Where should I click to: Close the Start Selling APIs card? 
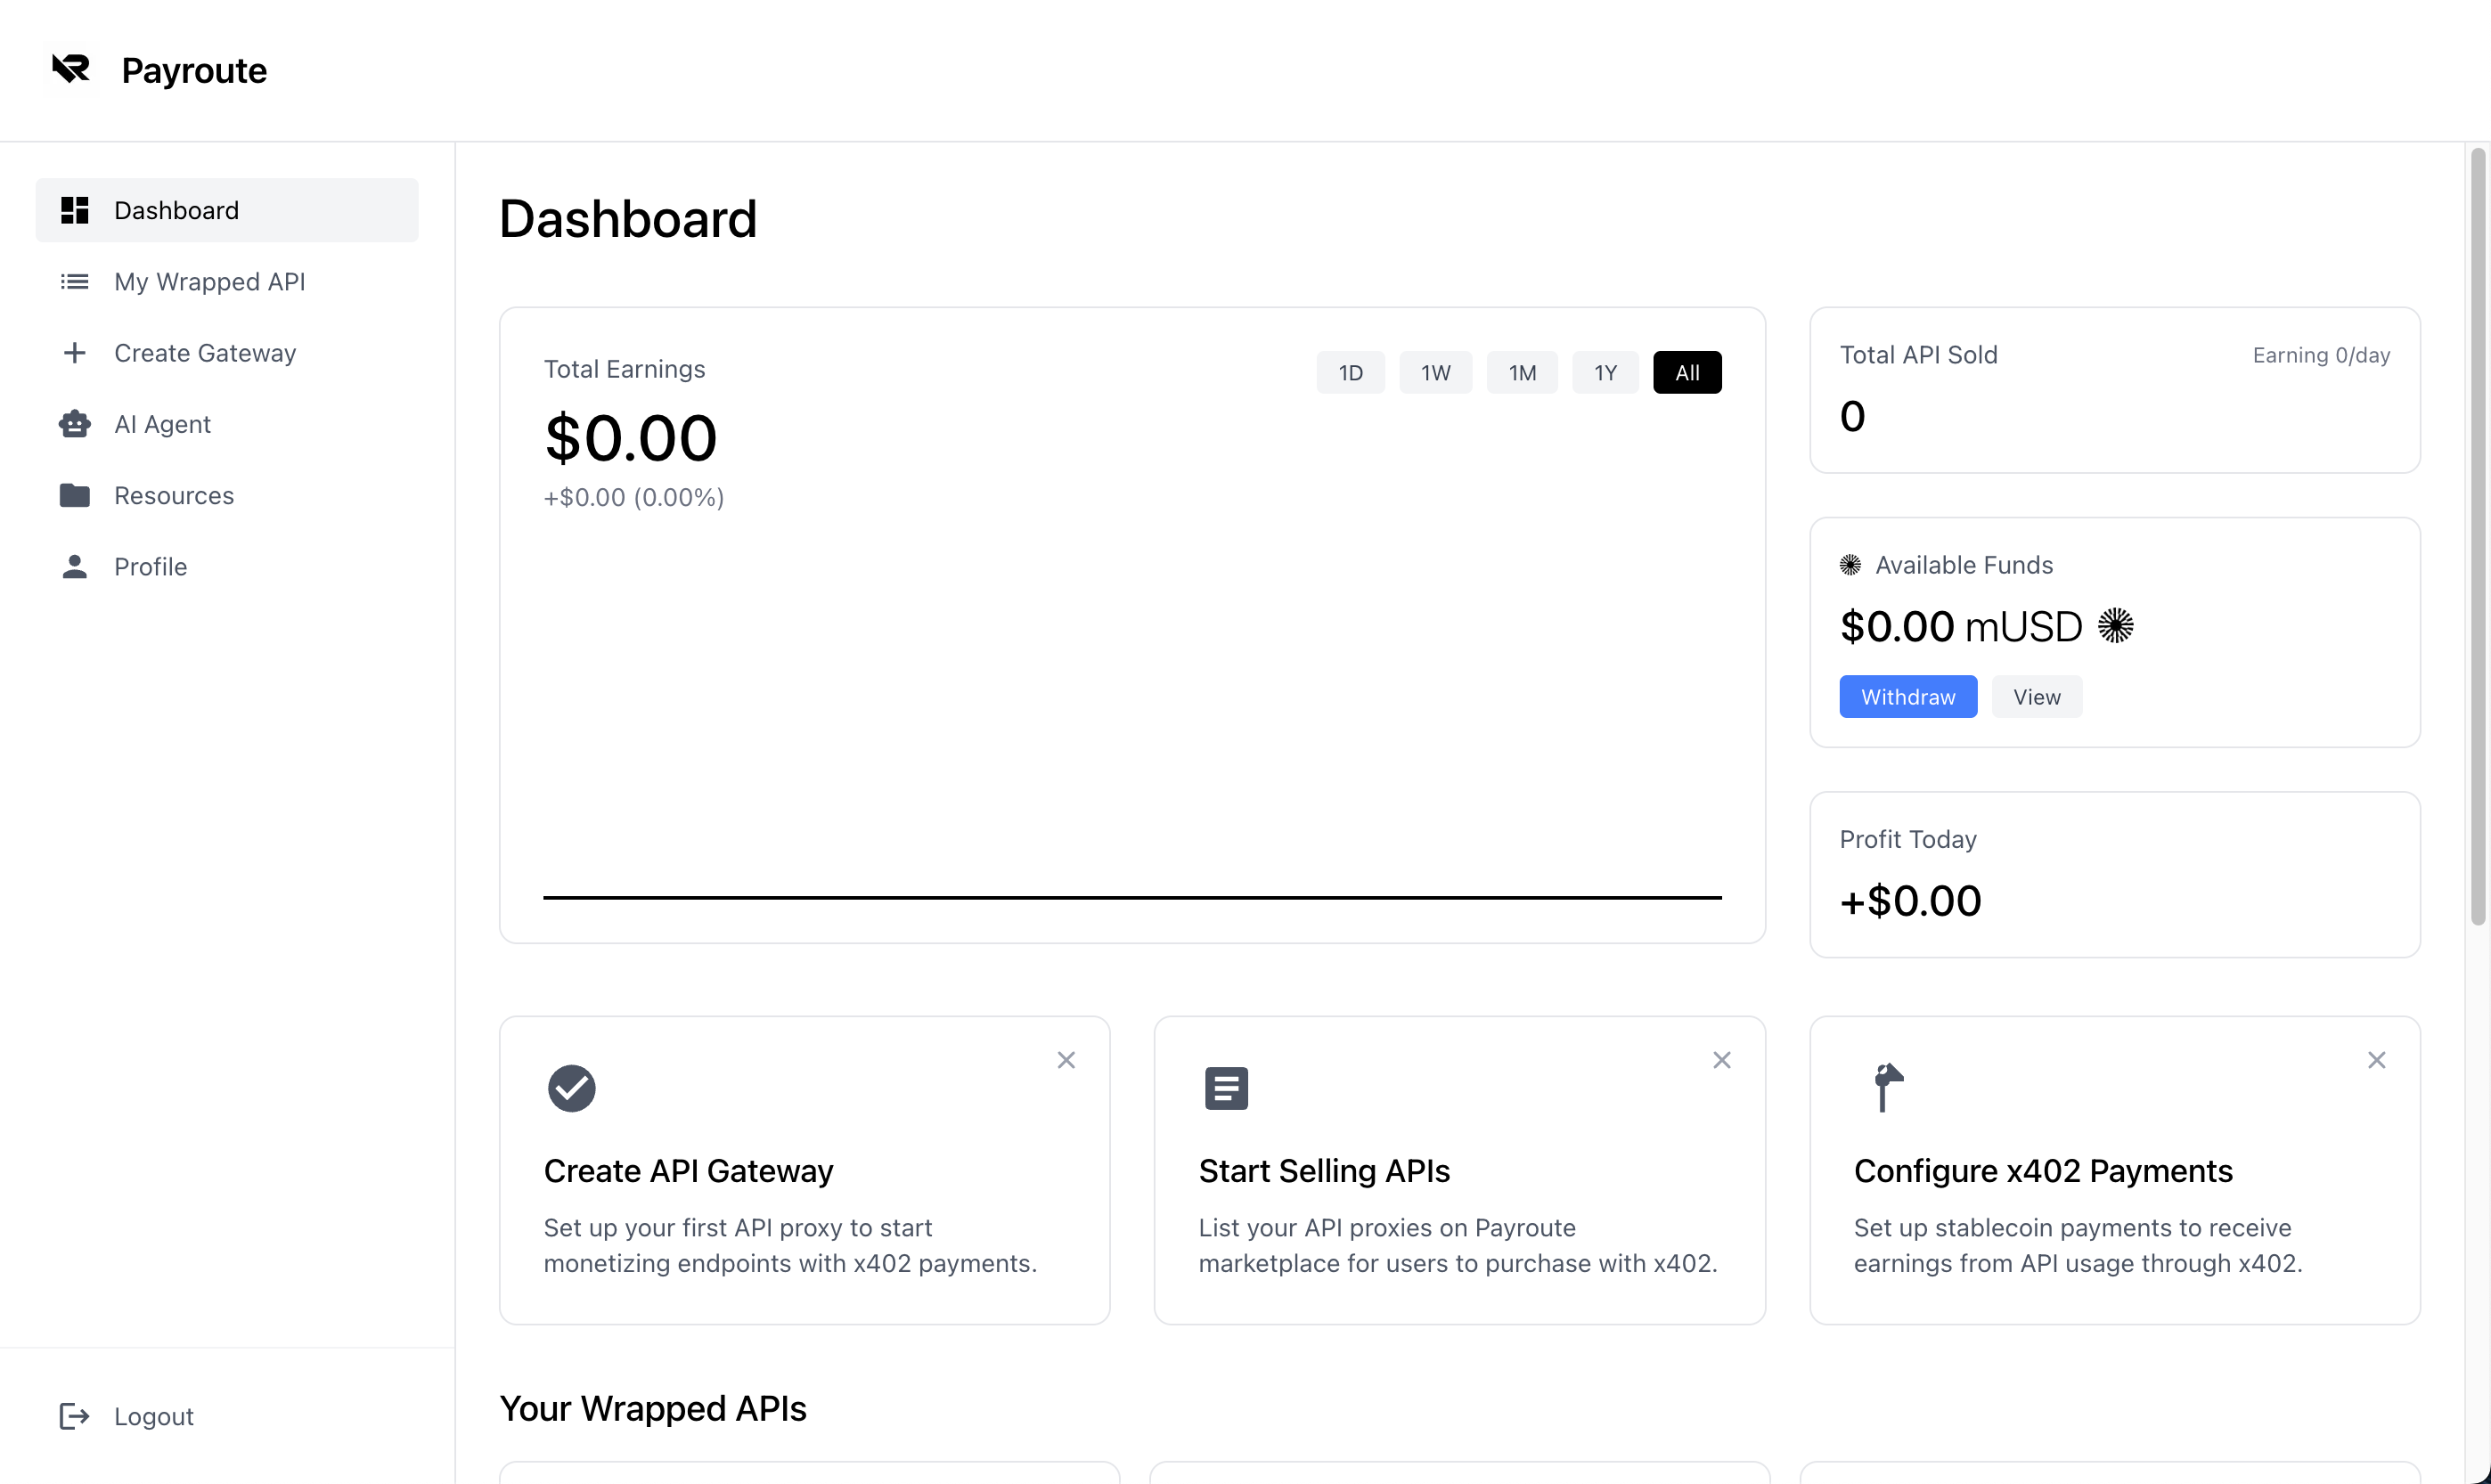click(x=1721, y=1060)
